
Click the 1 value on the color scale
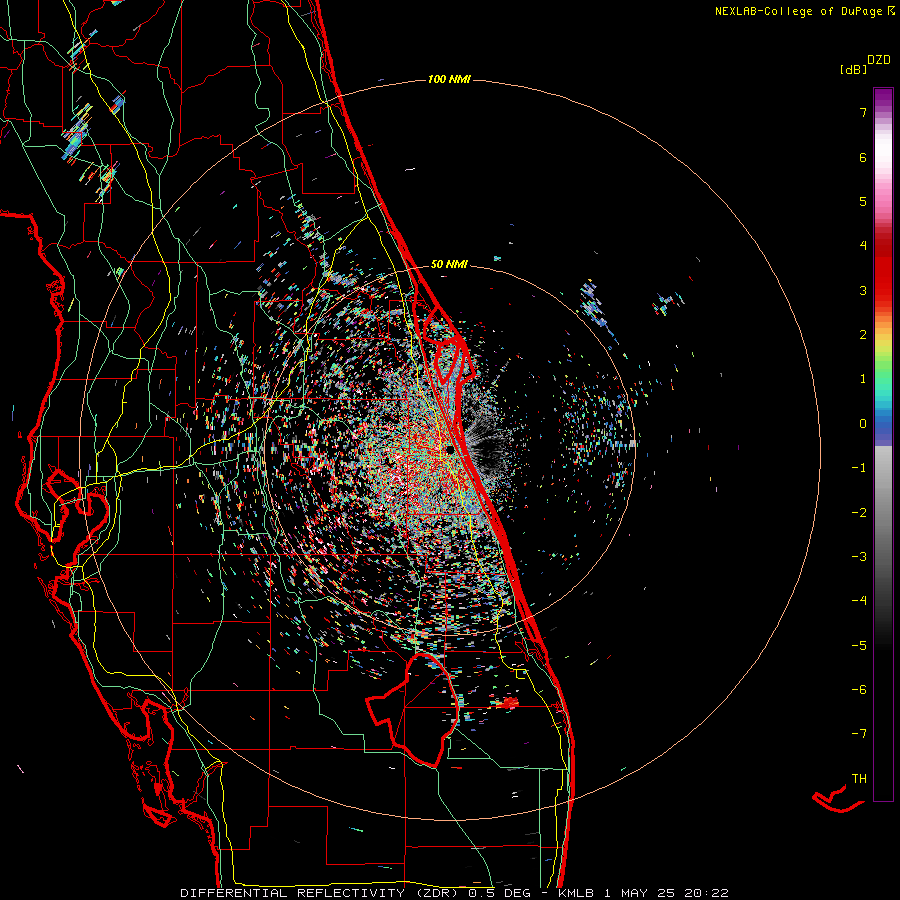[863, 379]
